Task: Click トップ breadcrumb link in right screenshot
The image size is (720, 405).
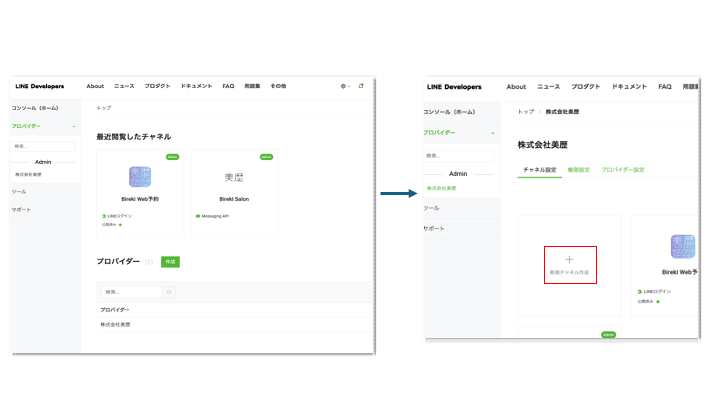Action: point(525,111)
